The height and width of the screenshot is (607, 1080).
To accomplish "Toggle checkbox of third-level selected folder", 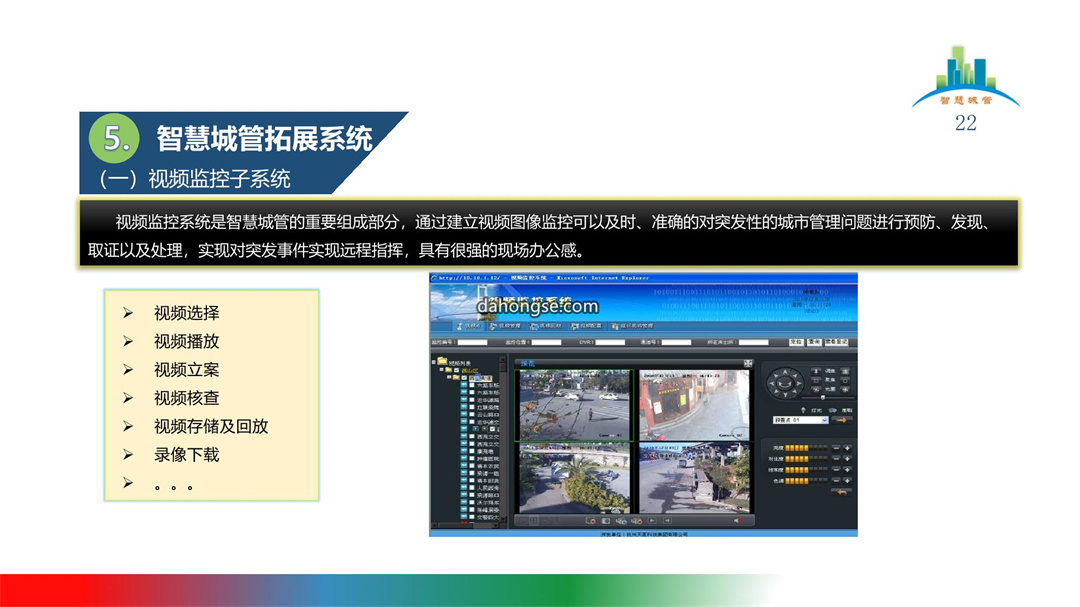I will point(464,378).
